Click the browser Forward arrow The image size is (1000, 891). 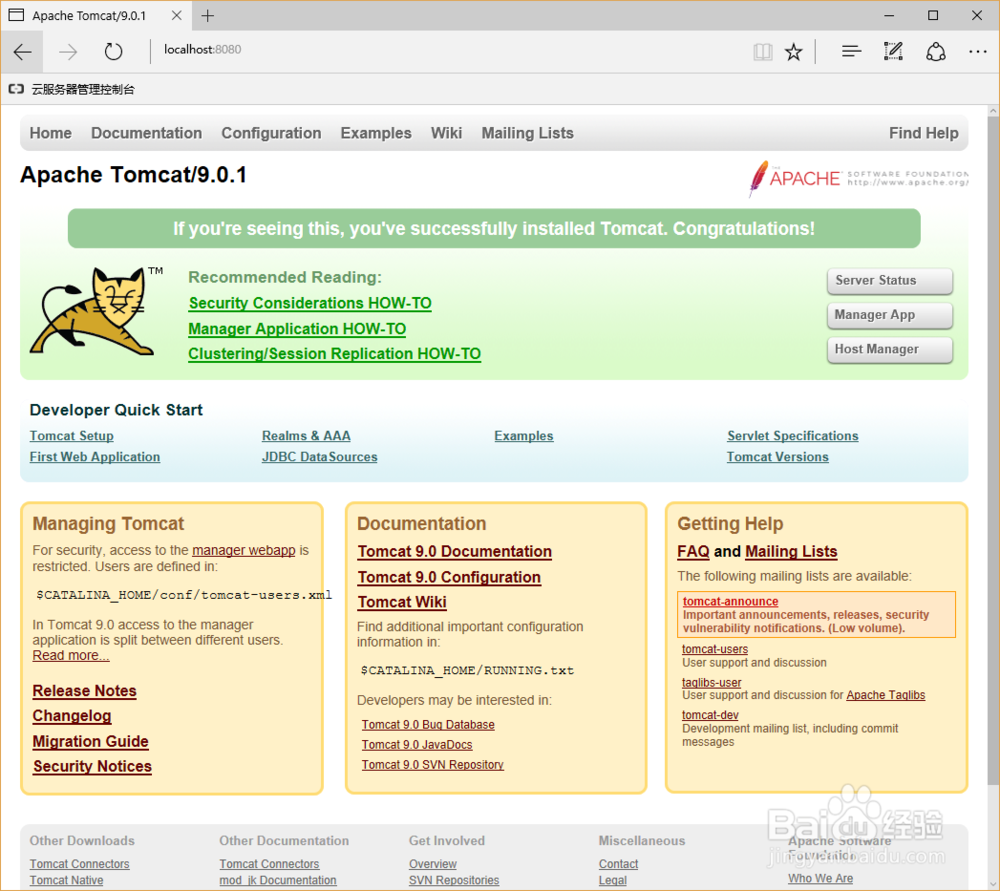pos(68,51)
